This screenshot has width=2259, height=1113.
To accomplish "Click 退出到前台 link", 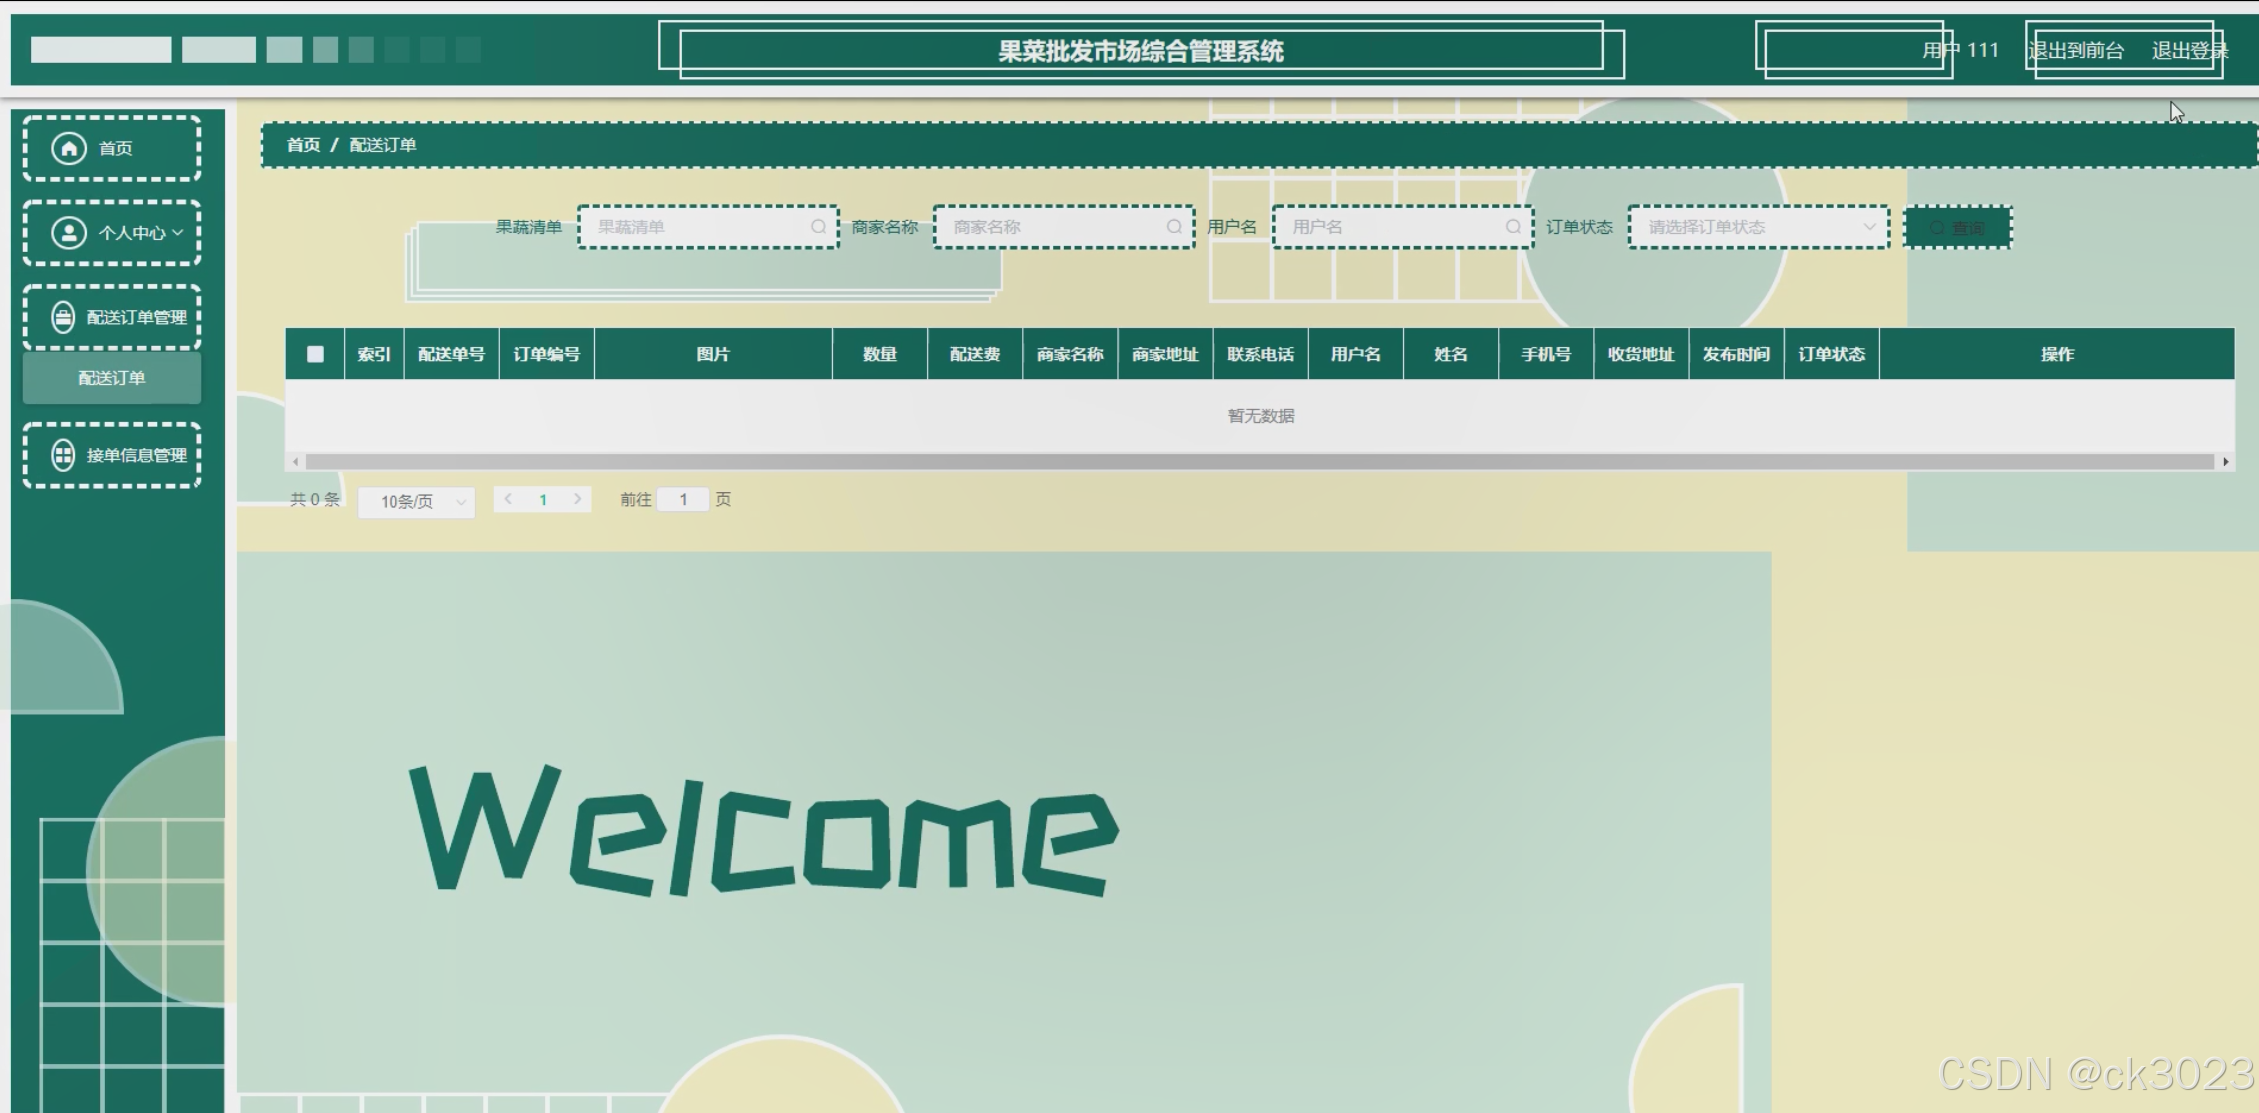I will coord(2076,50).
